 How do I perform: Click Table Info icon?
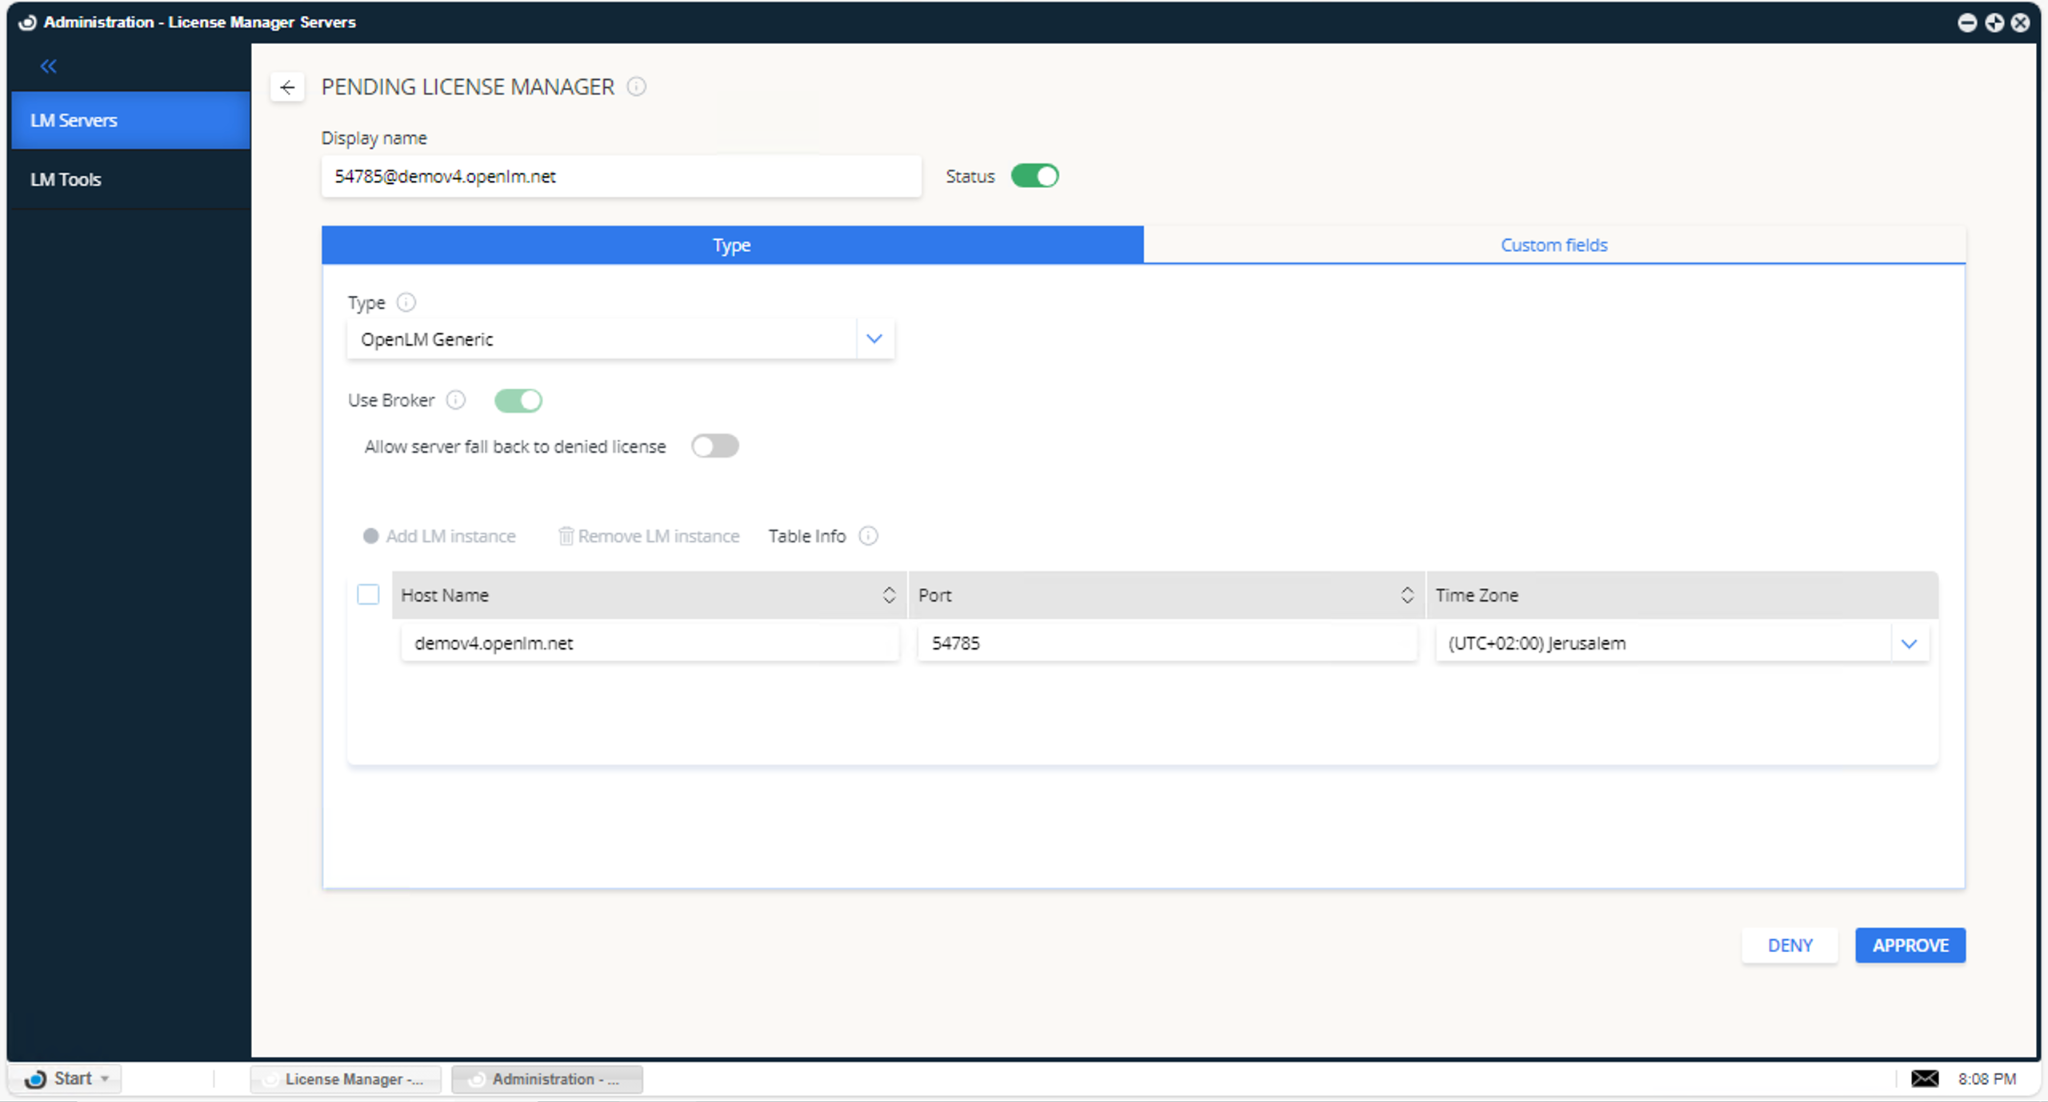(868, 536)
